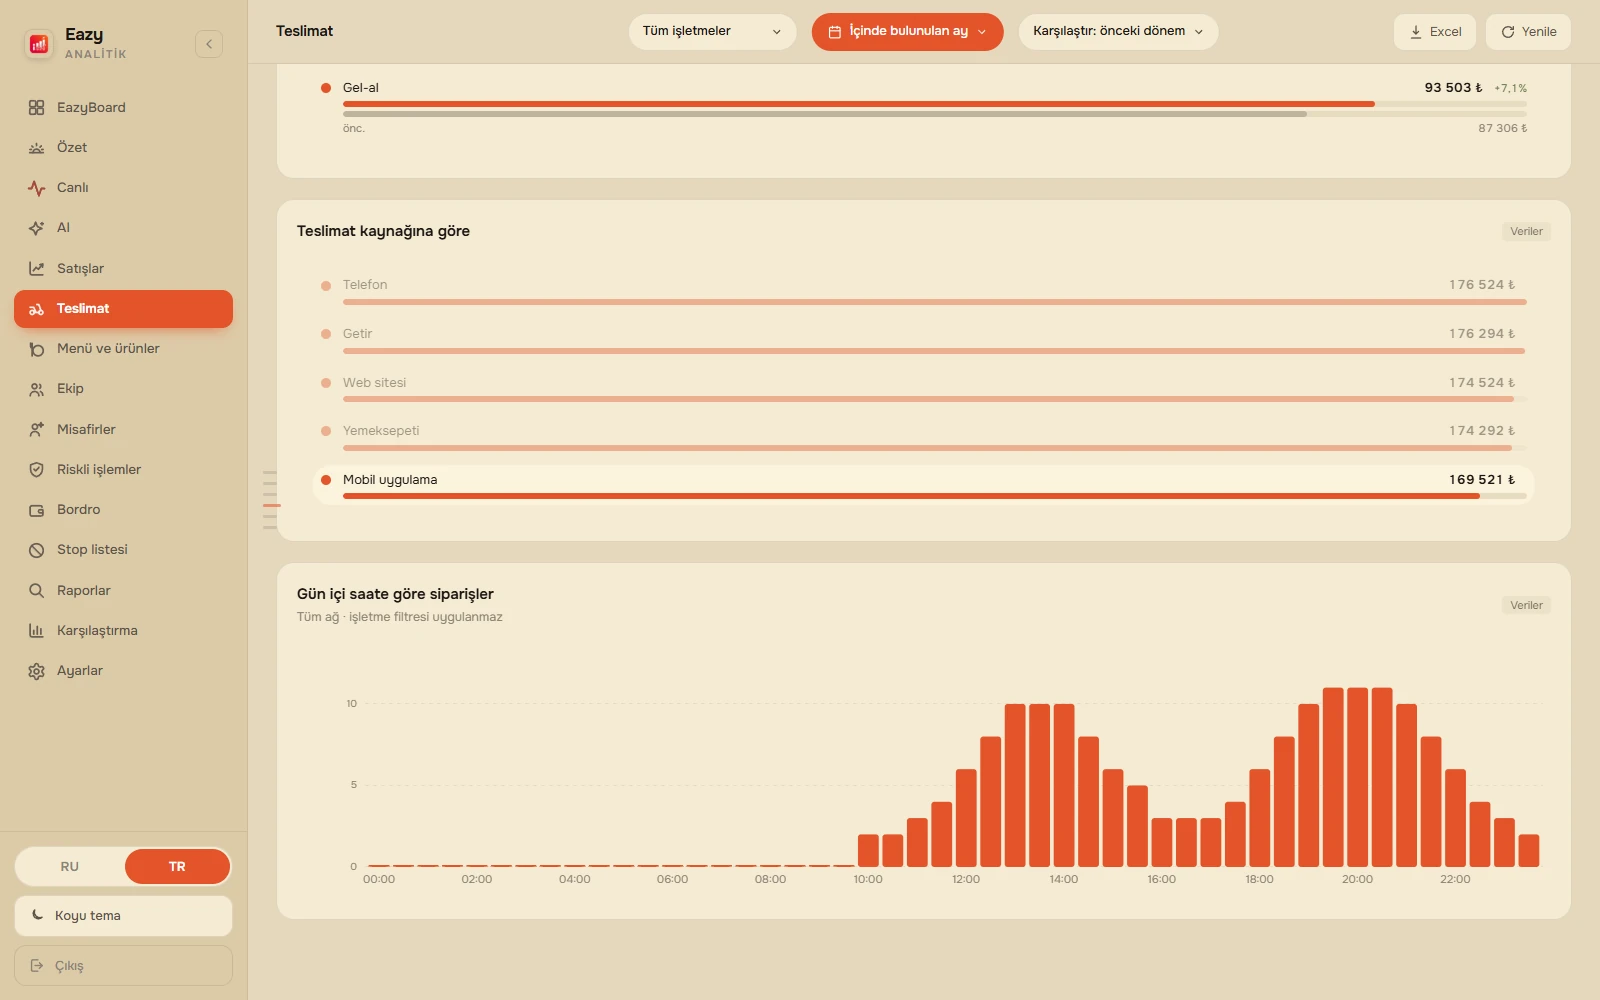Export data with Excel button
This screenshot has width=1600, height=1000.
point(1435,32)
